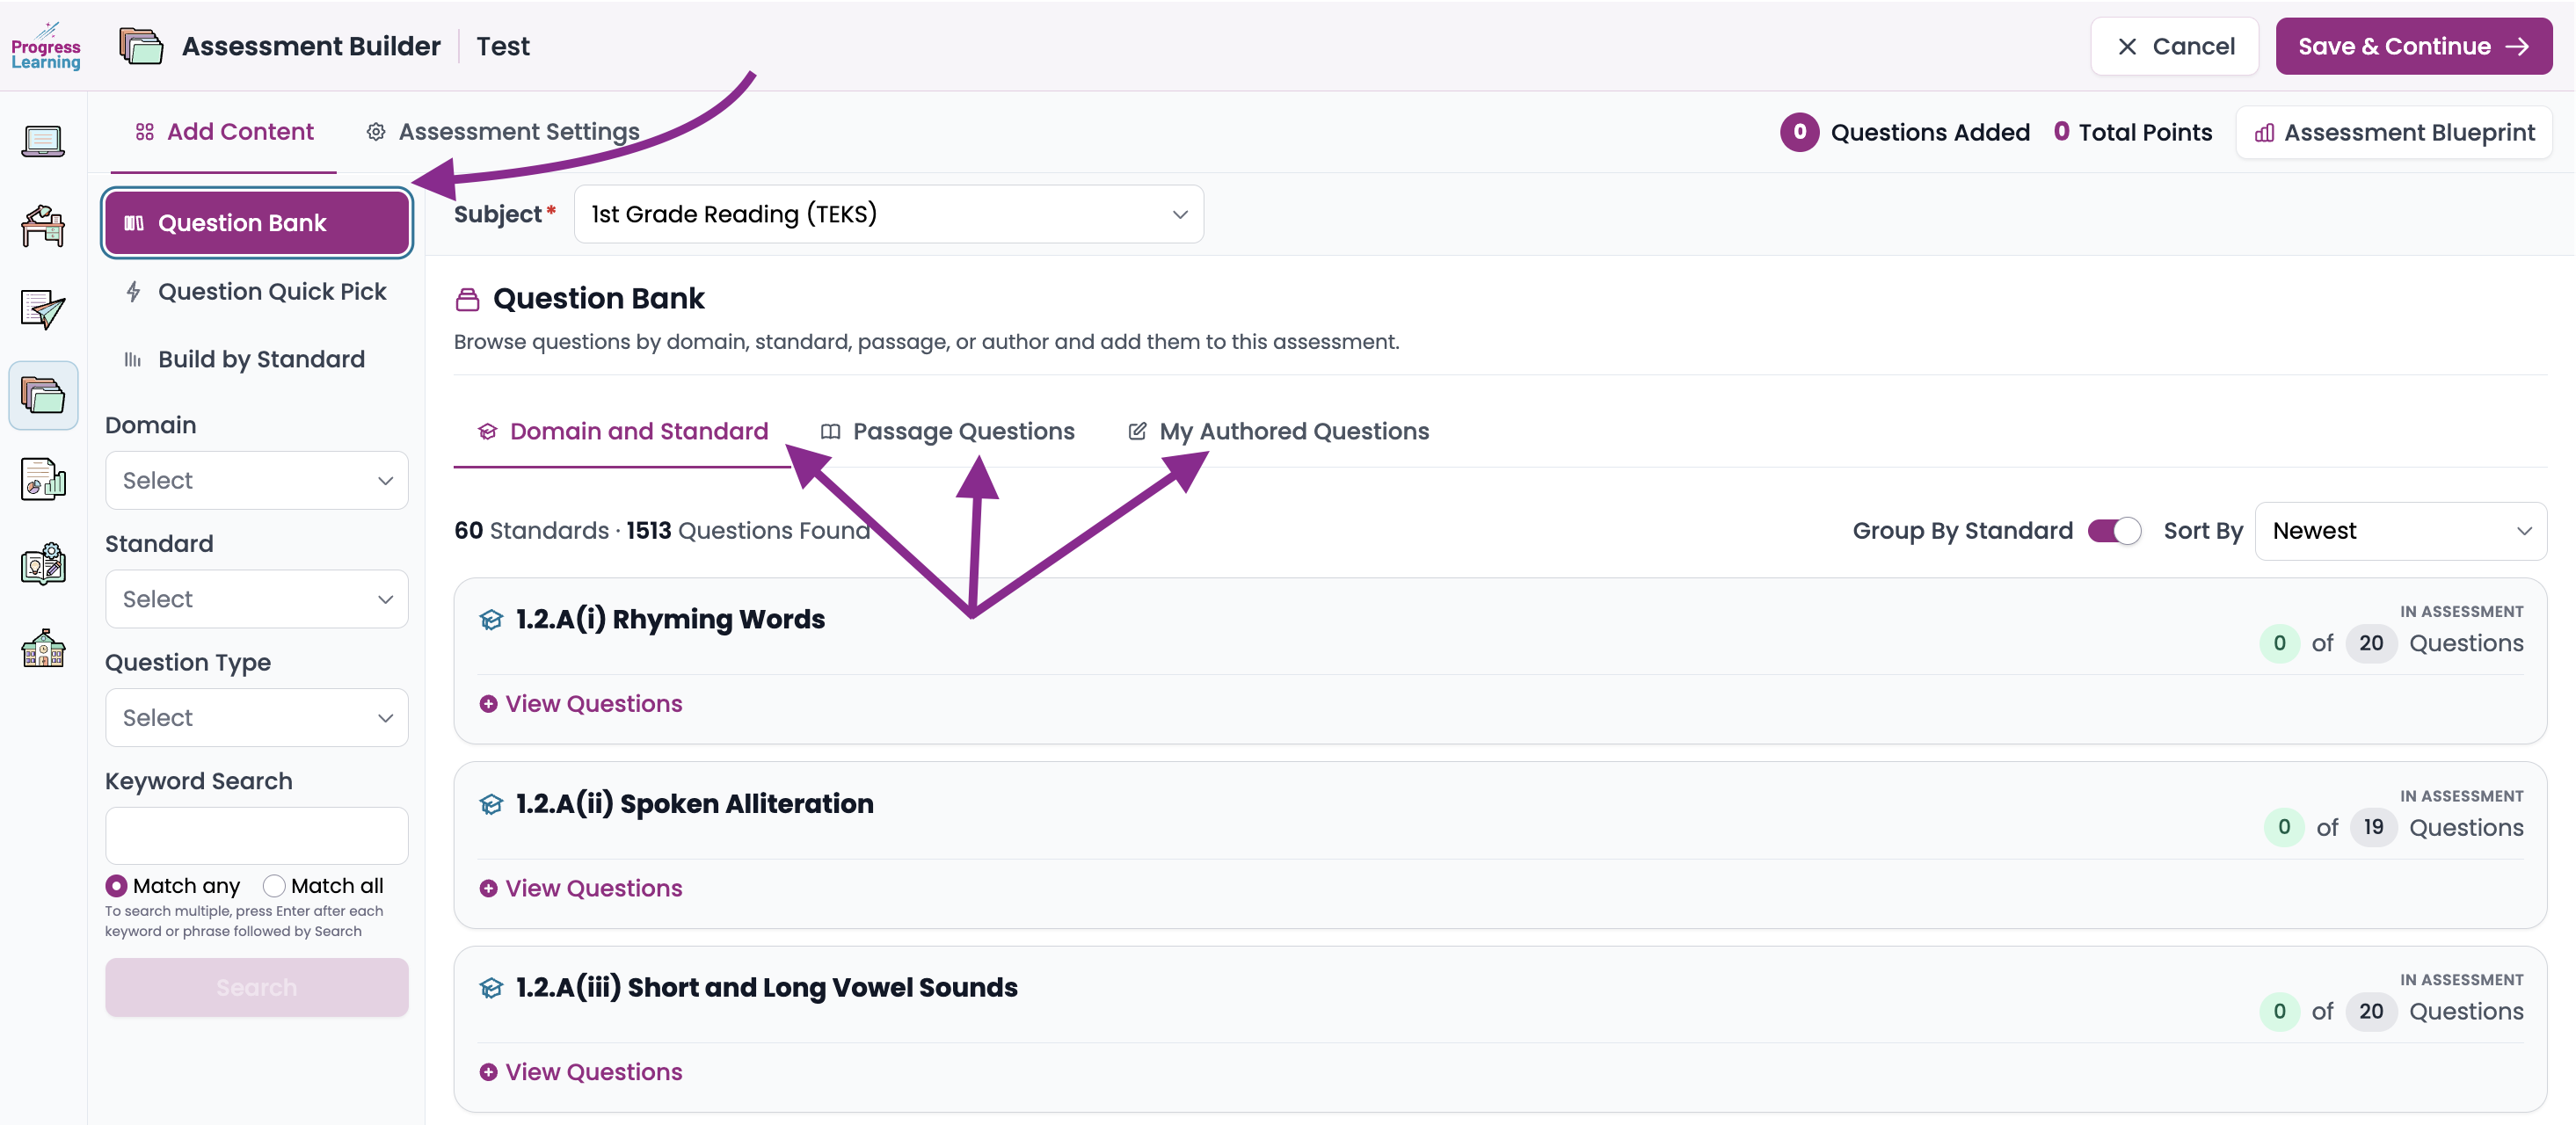Open the Sort By Newest dropdown

click(x=2400, y=531)
